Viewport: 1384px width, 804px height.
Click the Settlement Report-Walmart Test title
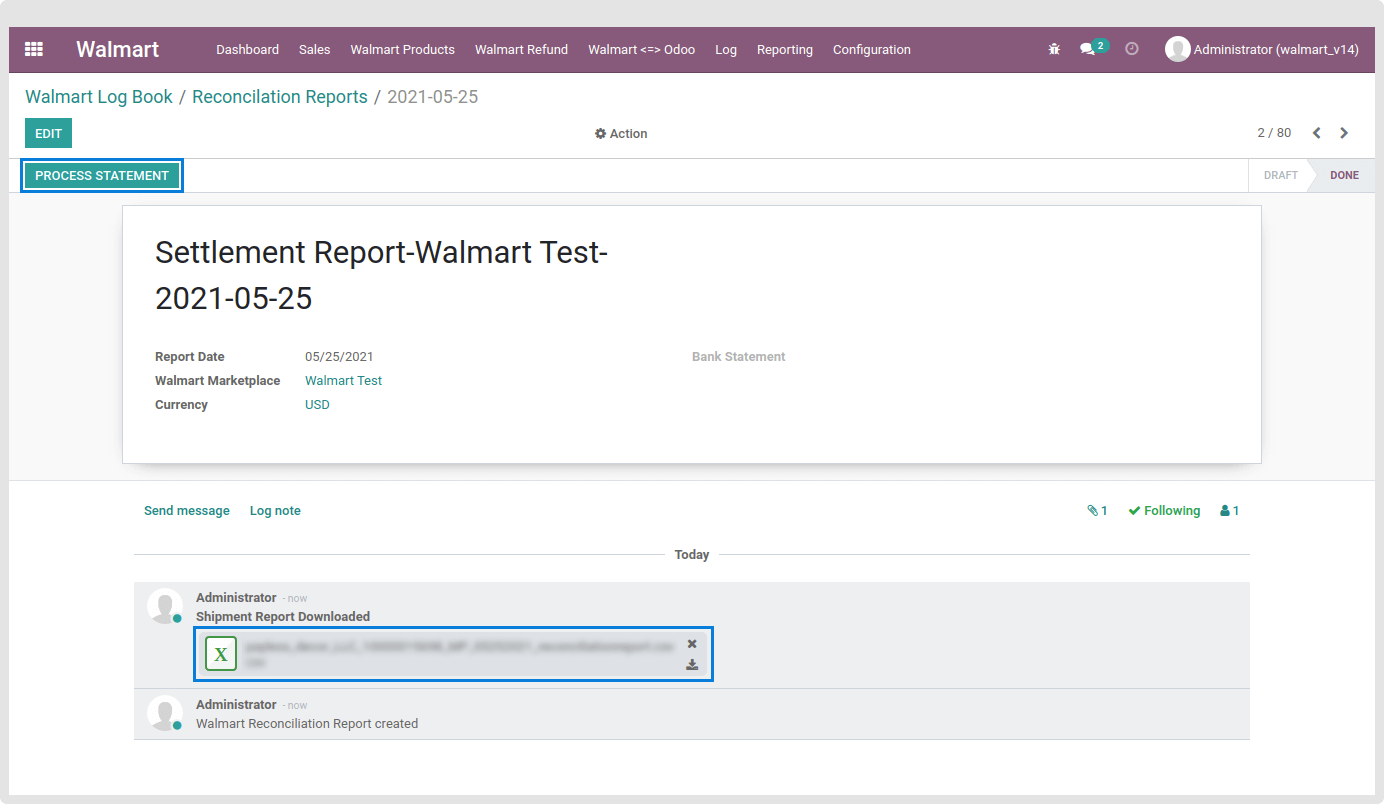[x=381, y=275]
